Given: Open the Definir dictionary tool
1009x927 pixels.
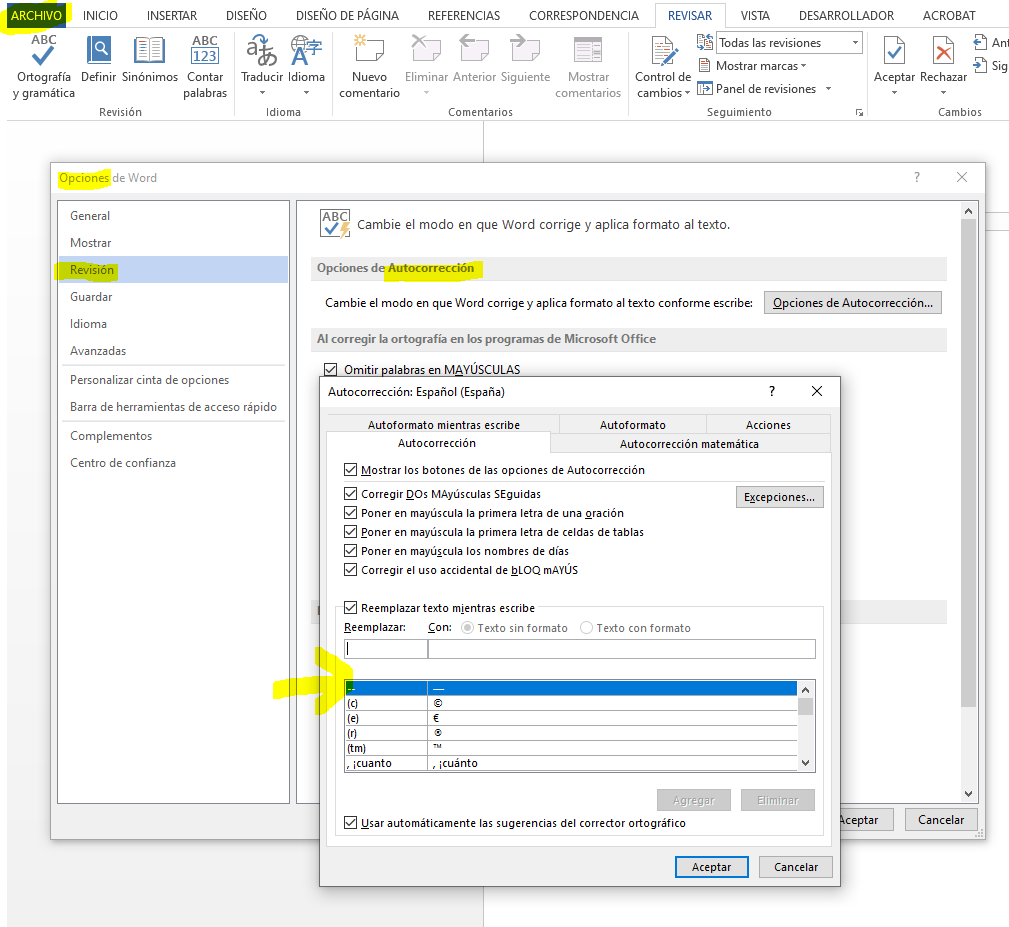Looking at the screenshot, I should [98, 52].
